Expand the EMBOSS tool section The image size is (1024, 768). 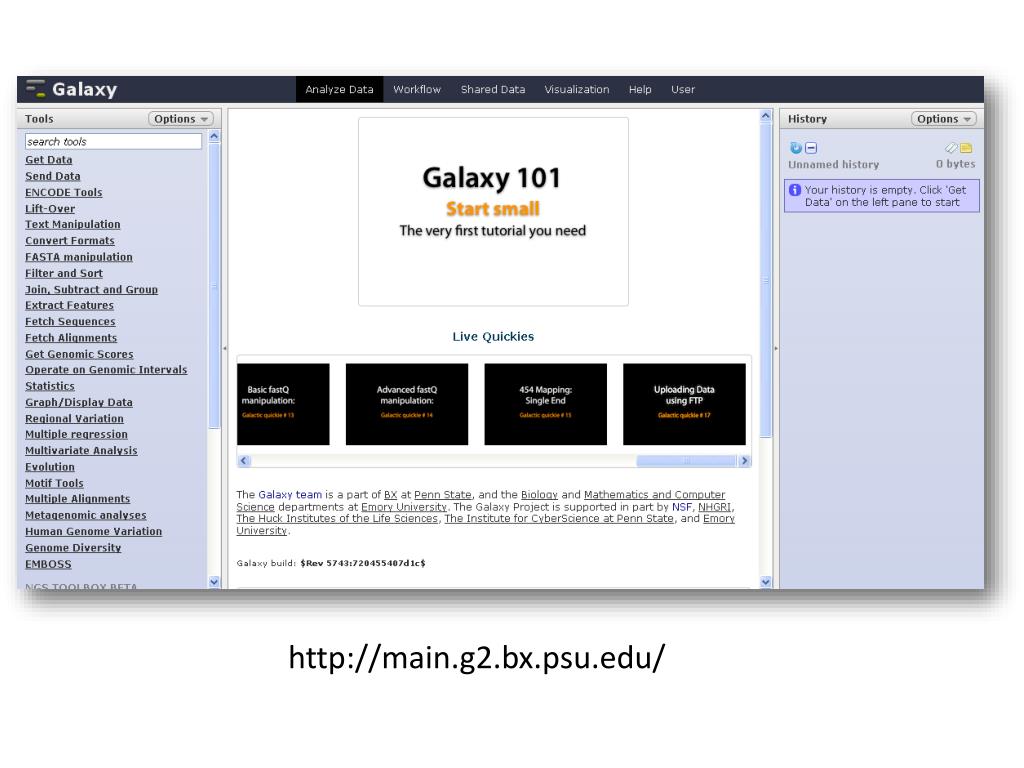click(48, 565)
